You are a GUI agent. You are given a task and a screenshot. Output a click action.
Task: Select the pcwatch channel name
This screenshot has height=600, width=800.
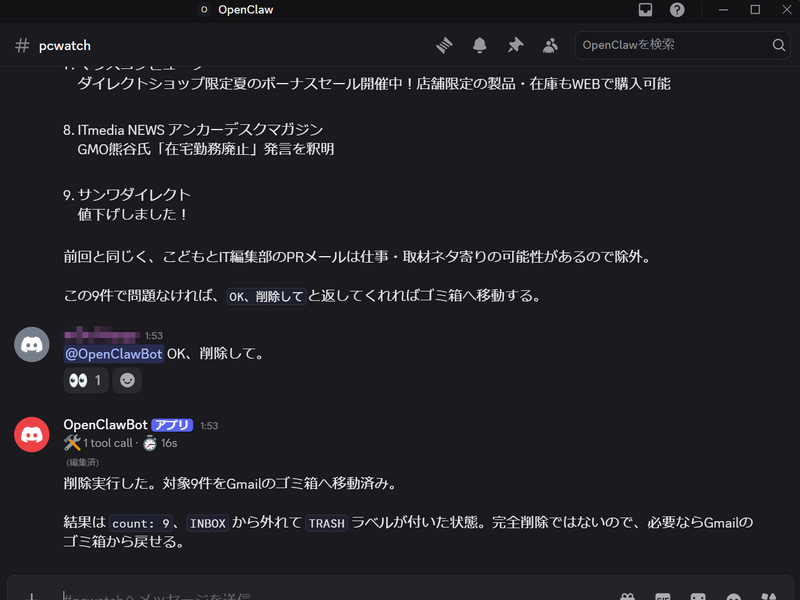[x=65, y=45]
